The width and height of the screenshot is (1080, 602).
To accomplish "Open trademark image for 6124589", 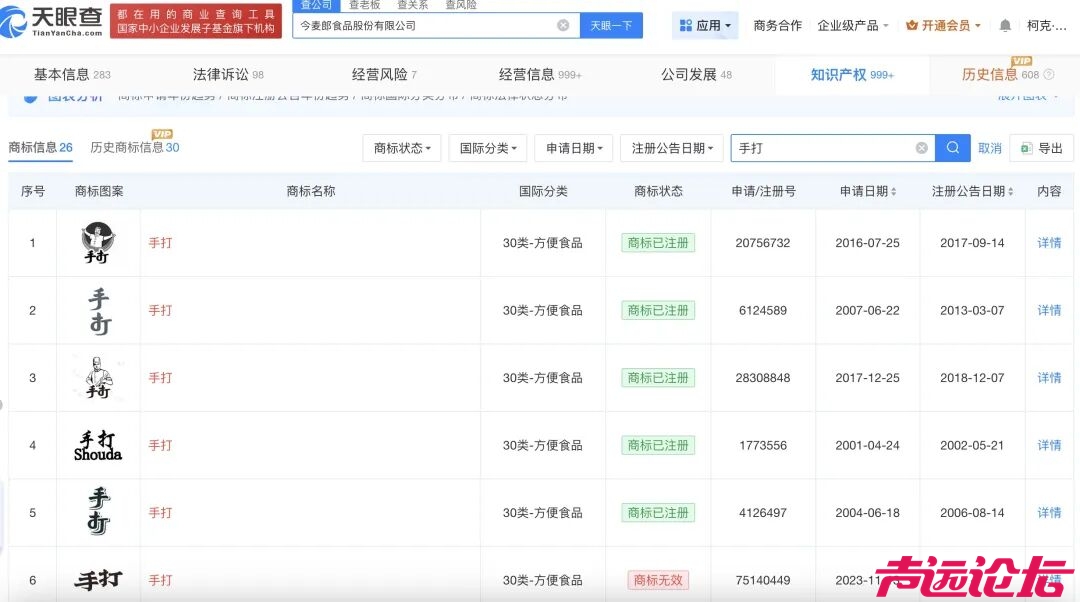I will (99, 311).
